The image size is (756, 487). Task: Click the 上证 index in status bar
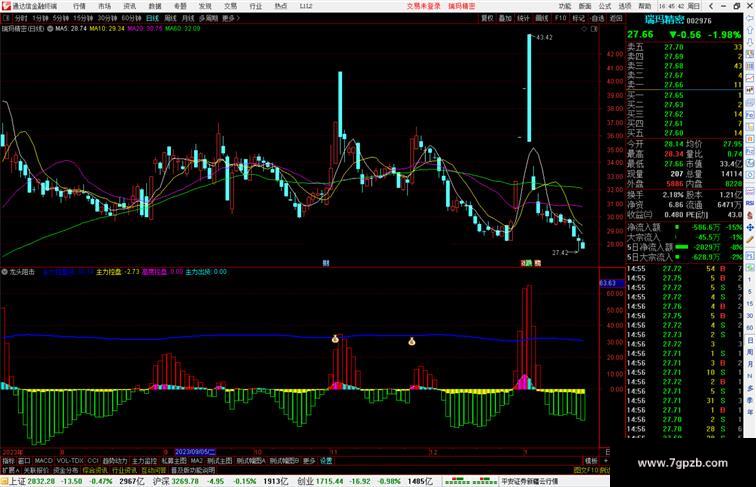[17, 481]
